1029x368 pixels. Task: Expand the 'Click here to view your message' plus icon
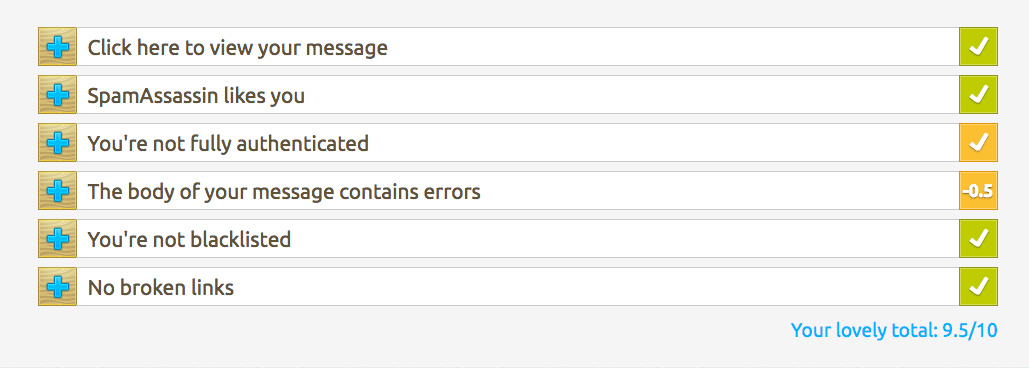(x=58, y=47)
